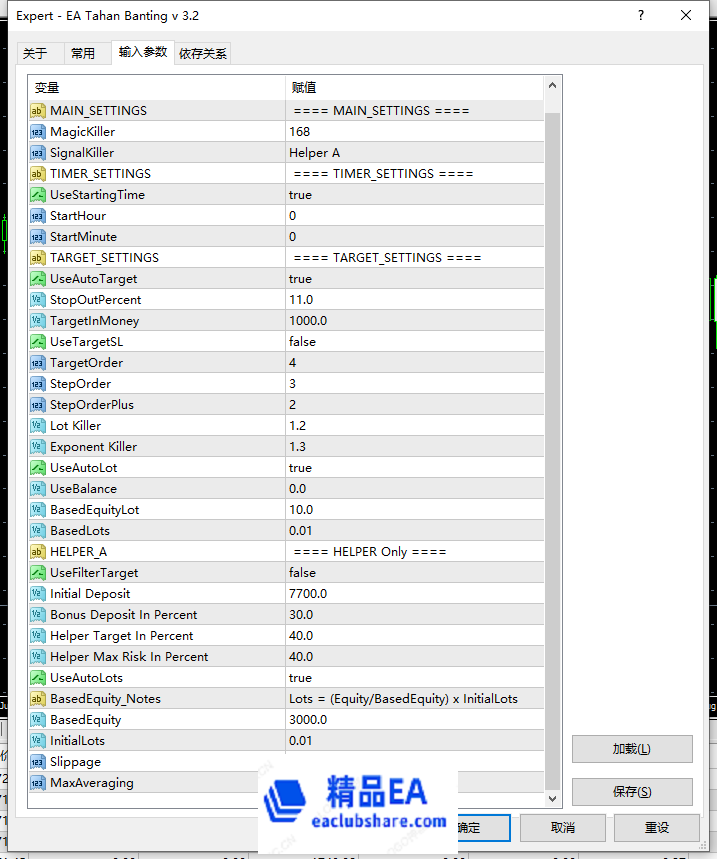The image size is (717, 859).
Task: Click the icon next to UseStartingTime
Action: tap(37, 195)
